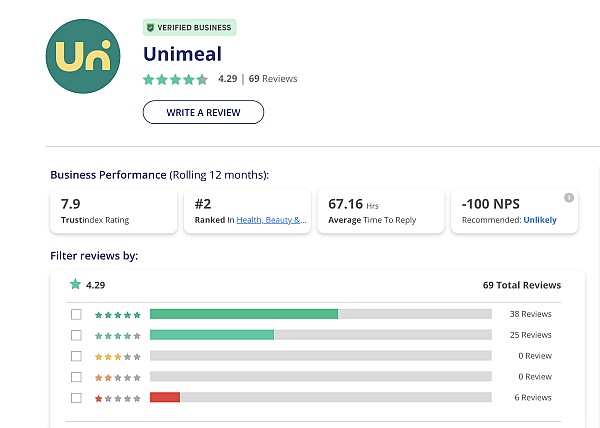Click the one-star rating row stars

click(x=118, y=398)
